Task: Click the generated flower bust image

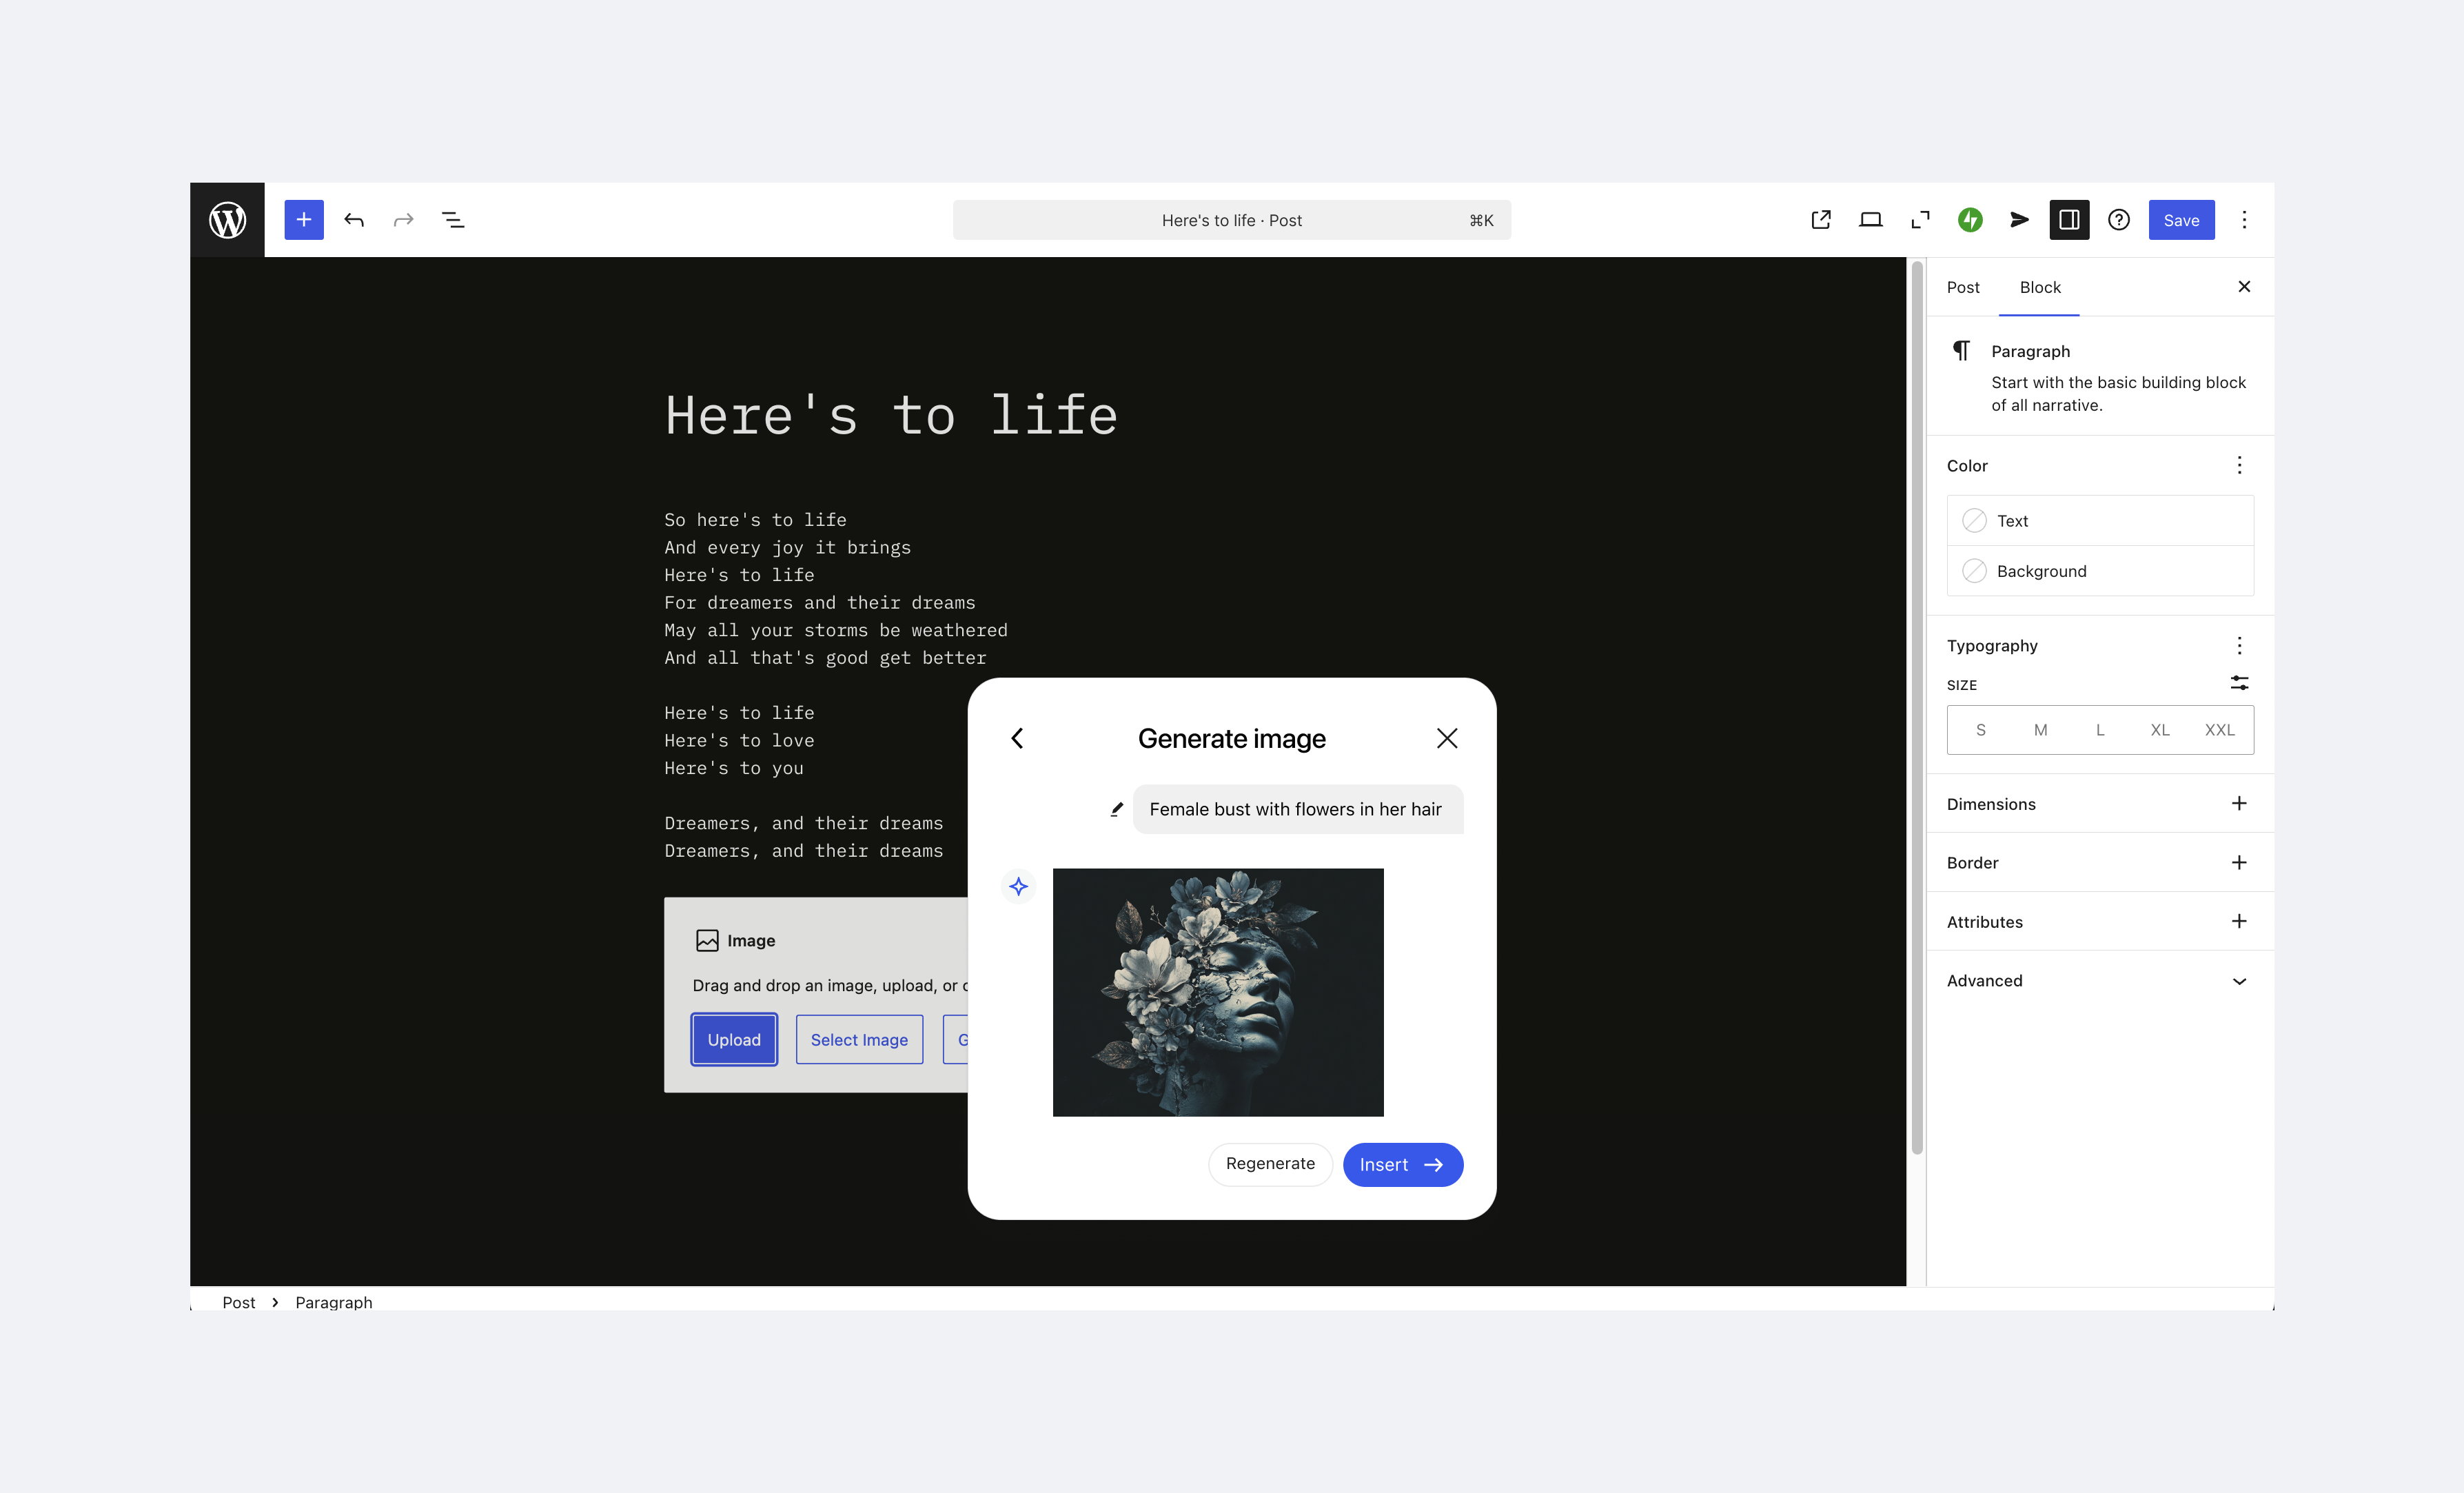Action: click(1218, 992)
